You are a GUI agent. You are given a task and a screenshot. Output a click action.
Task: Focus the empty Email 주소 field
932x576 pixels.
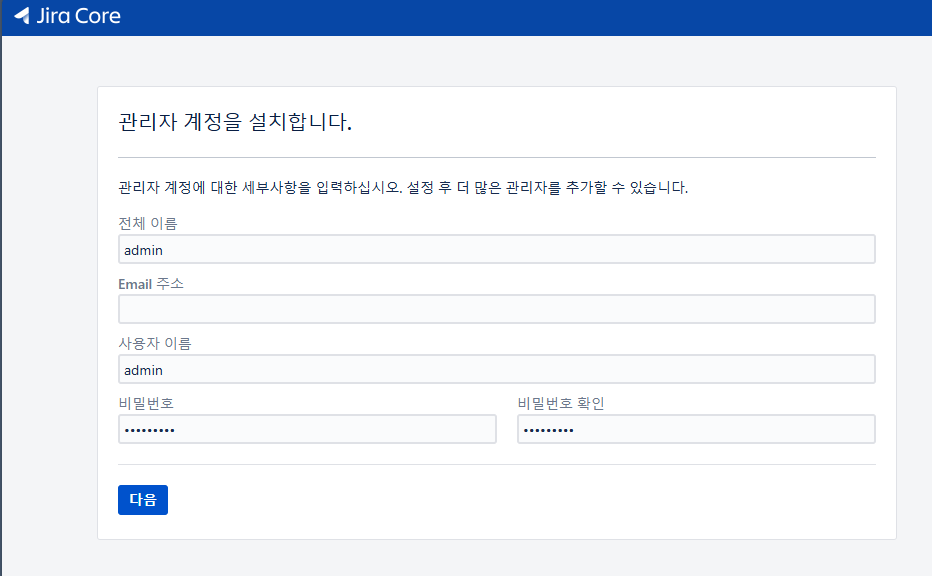click(x=496, y=309)
